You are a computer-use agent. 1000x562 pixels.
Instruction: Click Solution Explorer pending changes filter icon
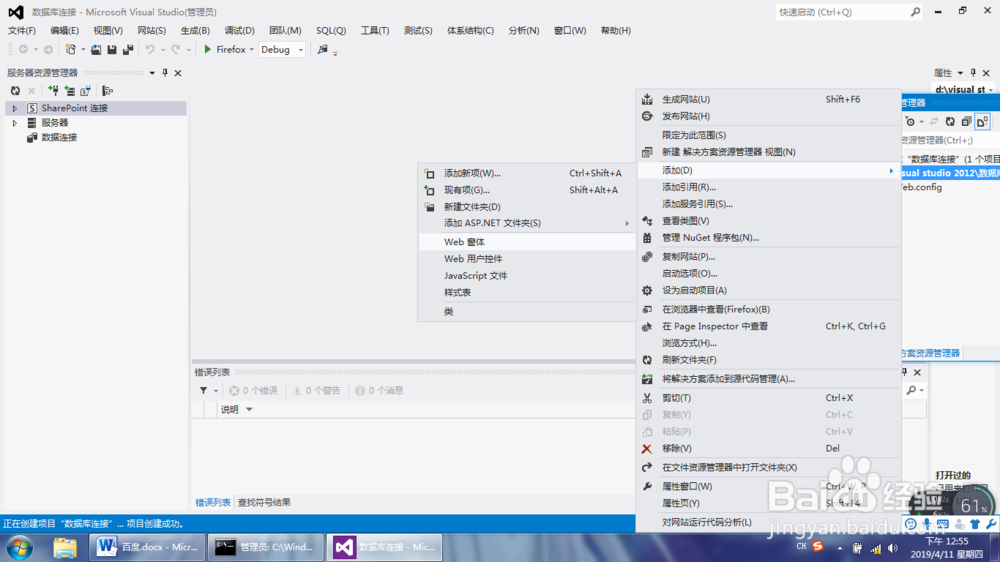(910, 121)
